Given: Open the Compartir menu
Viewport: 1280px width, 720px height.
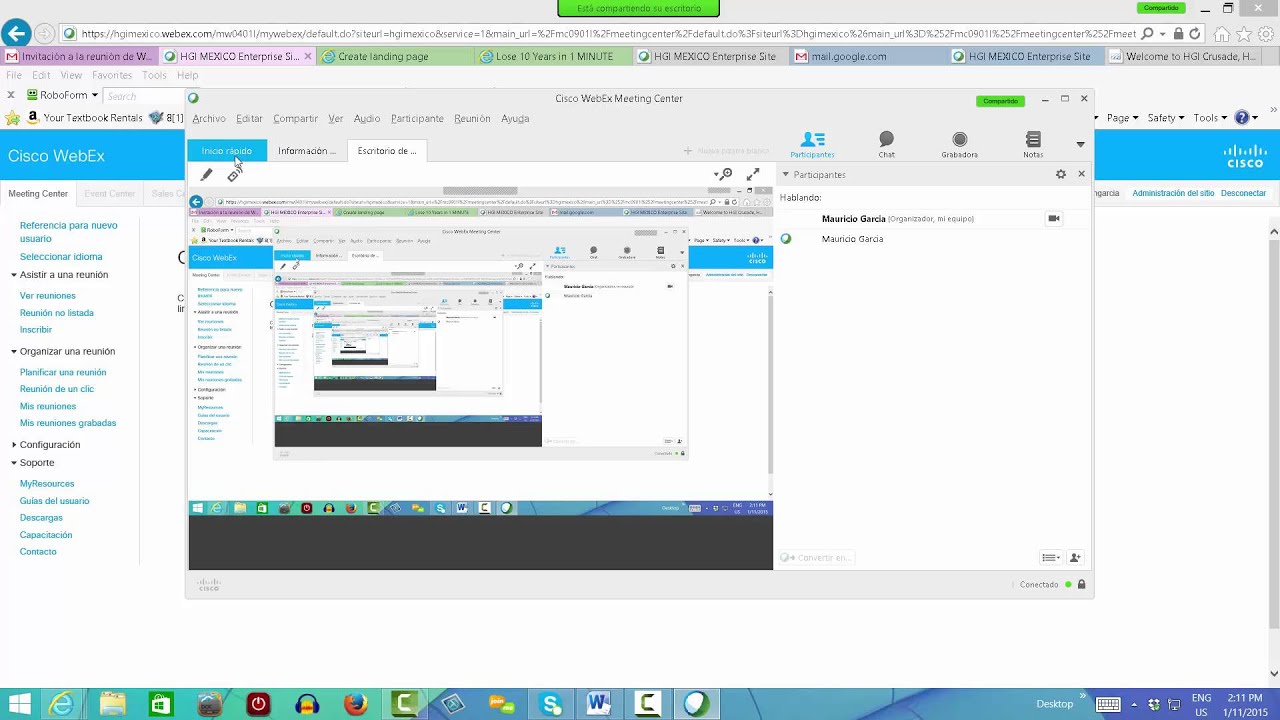Looking at the screenshot, I should point(296,118).
